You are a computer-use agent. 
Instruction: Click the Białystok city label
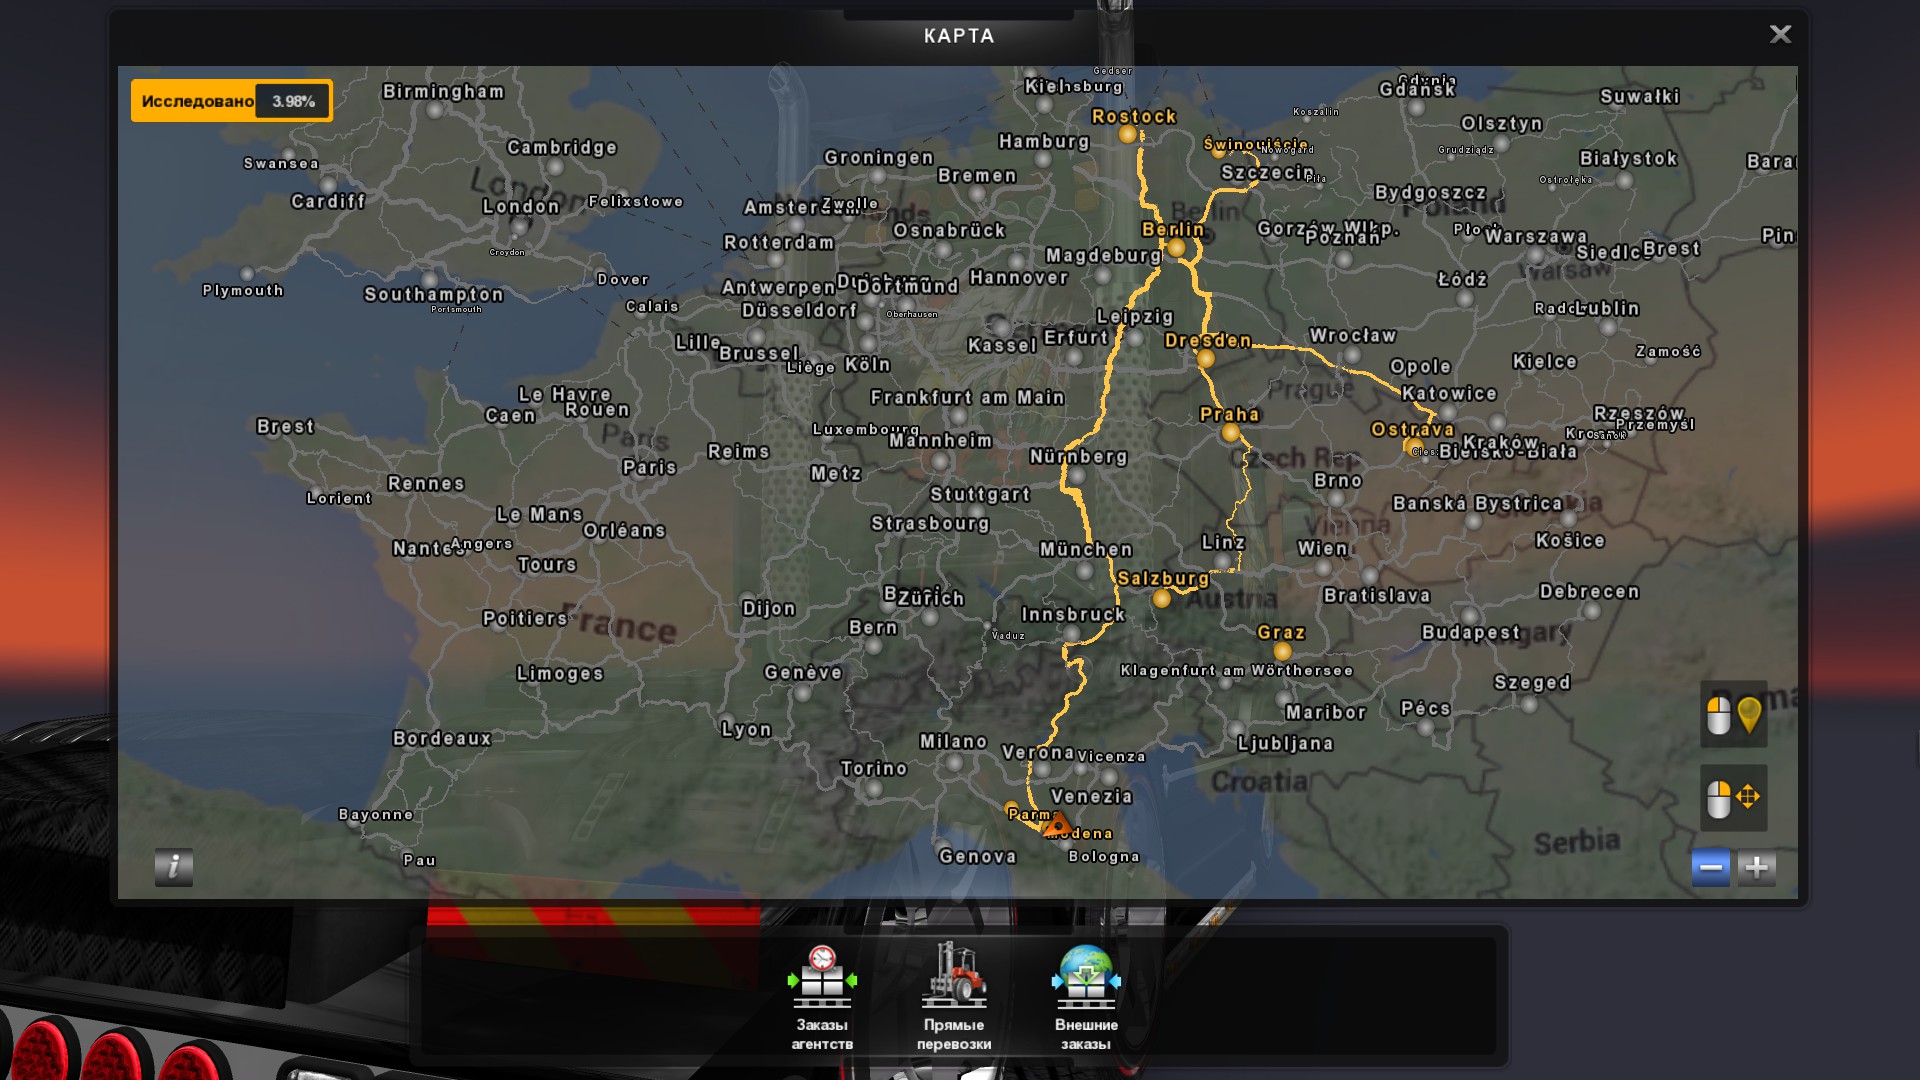tap(1628, 159)
